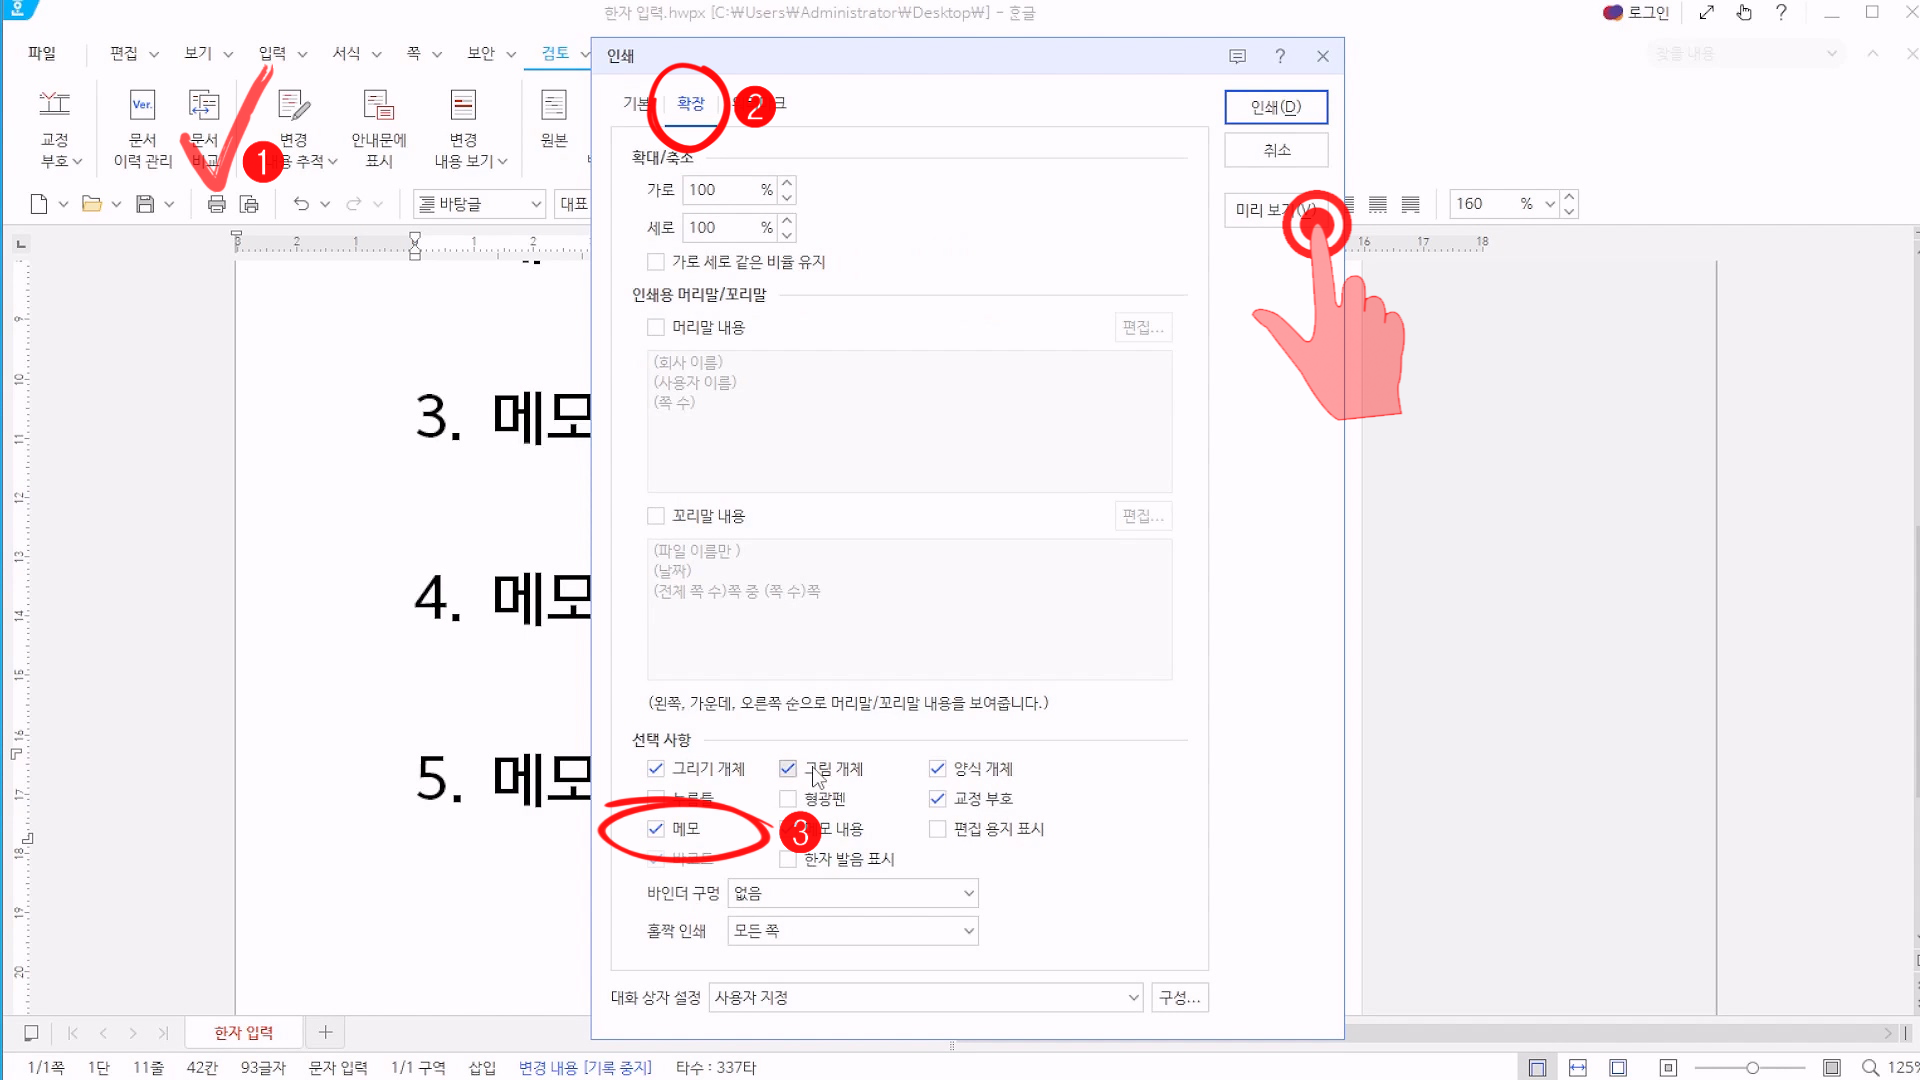Click the help question mark in print dialog
This screenshot has height=1080, width=1920.
1279,56
